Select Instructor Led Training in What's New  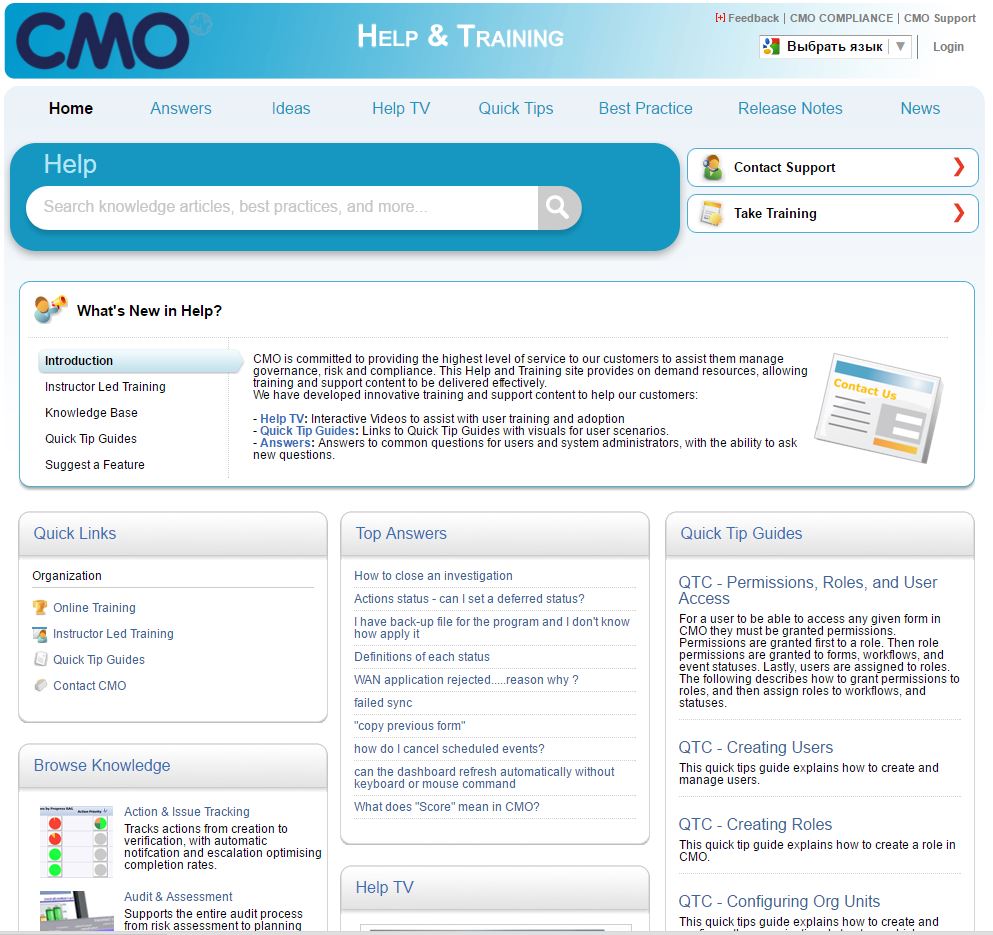[x=105, y=386]
